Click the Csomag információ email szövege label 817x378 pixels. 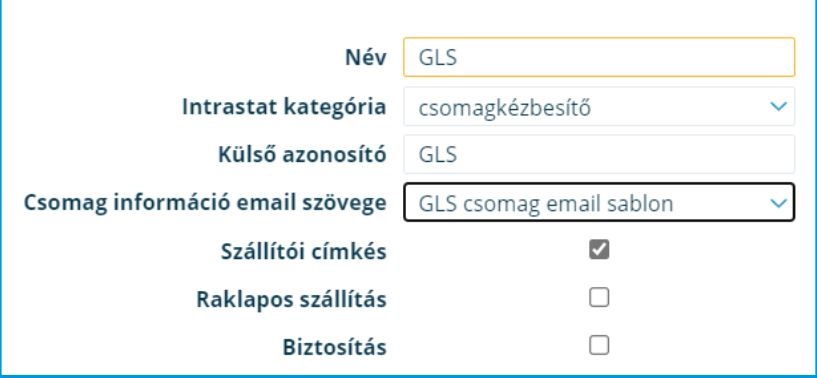(205, 203)
